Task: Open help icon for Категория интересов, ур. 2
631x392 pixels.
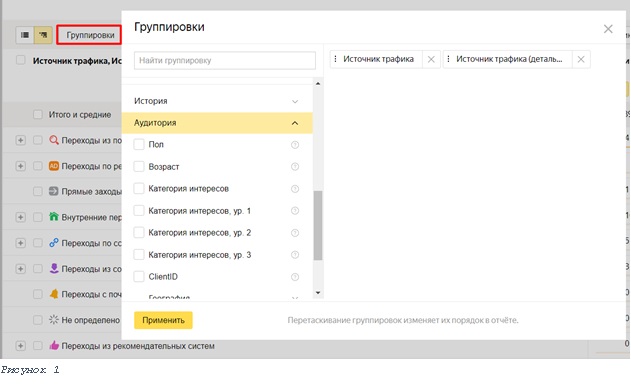Action: [295, 233]
